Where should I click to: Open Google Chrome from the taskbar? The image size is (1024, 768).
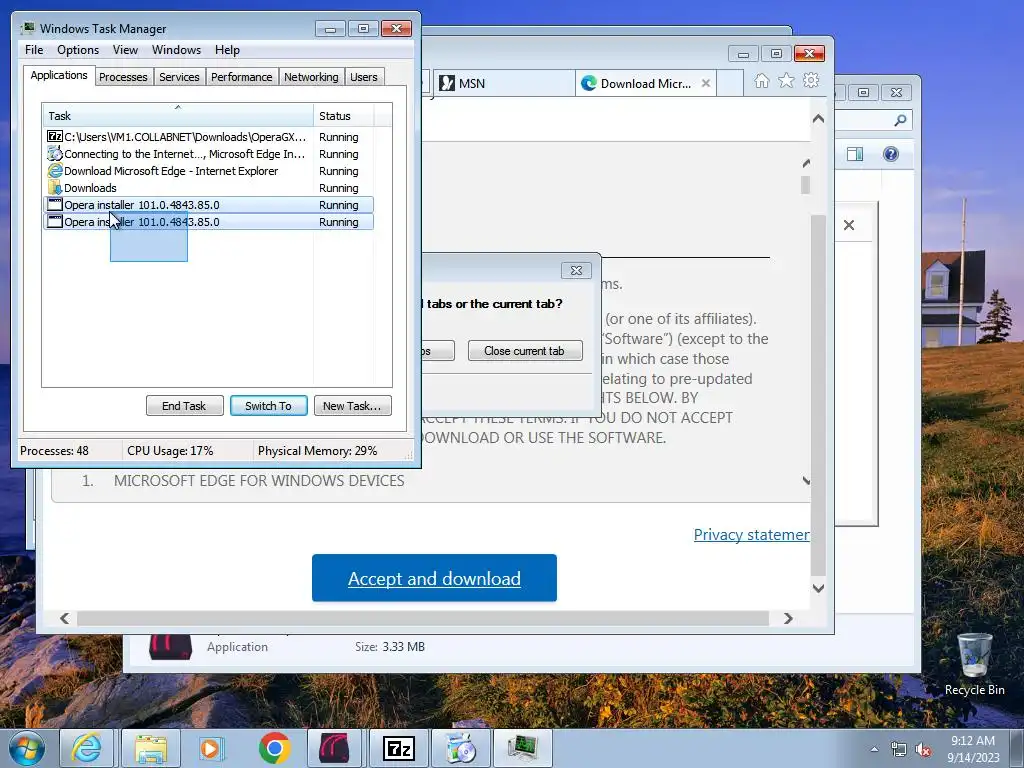[x=274, y=748]
